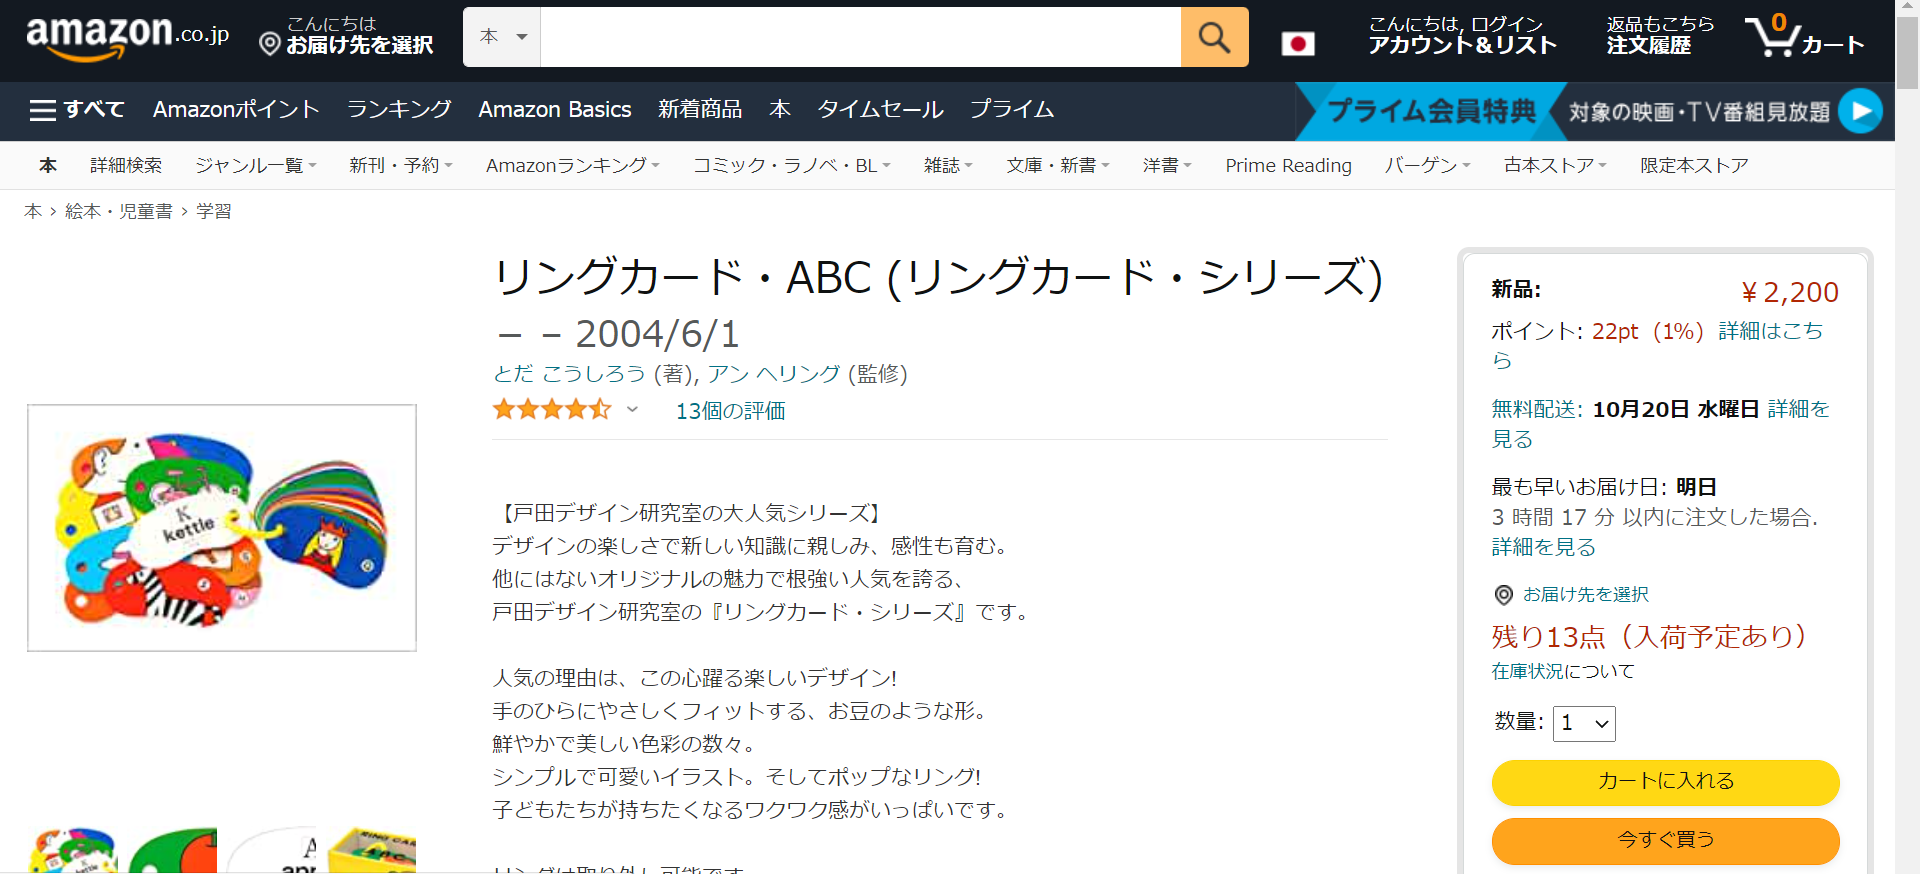Open 在庫状況 stock status link

coord(1527,671)
